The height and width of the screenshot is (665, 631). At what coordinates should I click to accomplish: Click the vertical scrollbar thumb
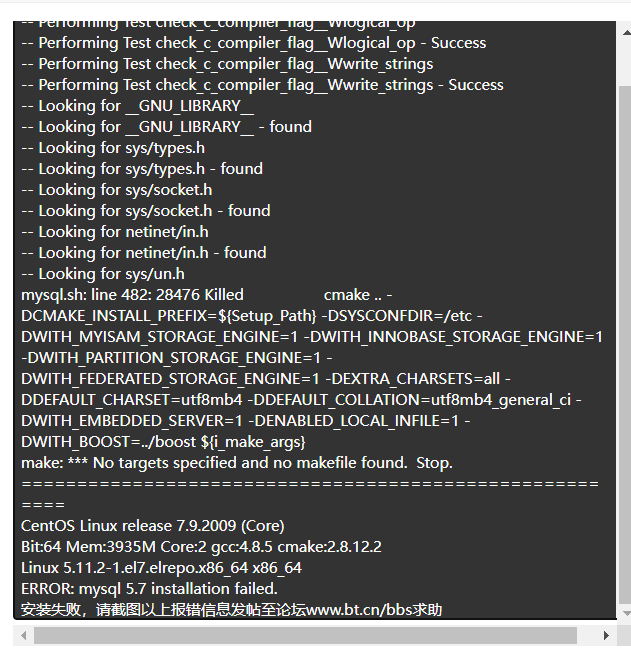(626, 345)
